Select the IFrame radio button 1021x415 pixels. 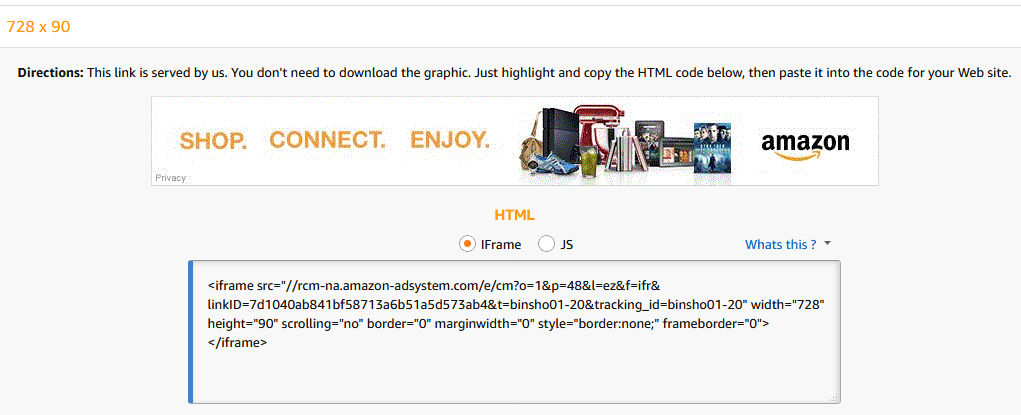[x=466, y=244]
